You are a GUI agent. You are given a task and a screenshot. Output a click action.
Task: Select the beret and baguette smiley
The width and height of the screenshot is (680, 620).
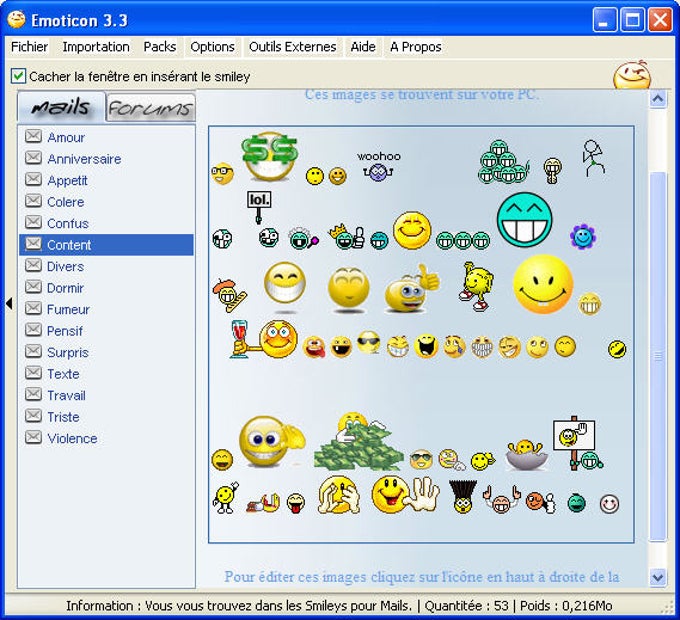pos(229,295)
